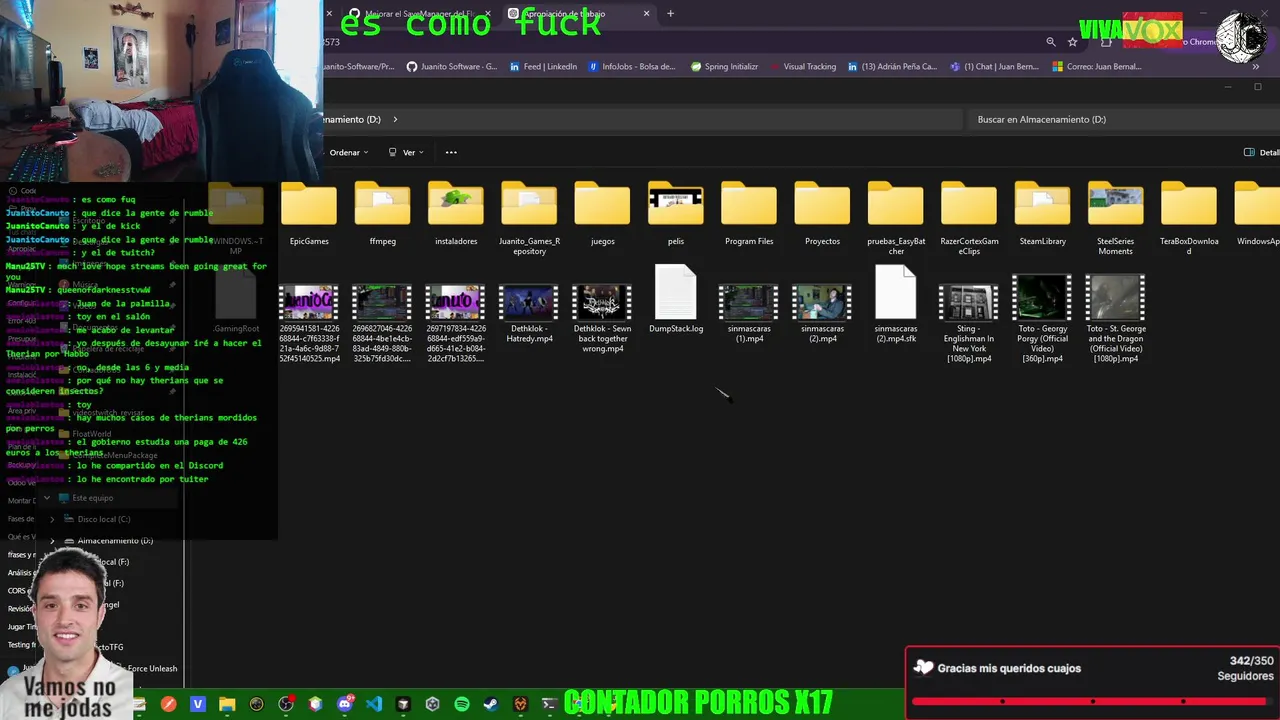Select Dethklok - Sewn back together wrong.mp4
Screen dimensions: 1280x720
click(602, 318)
